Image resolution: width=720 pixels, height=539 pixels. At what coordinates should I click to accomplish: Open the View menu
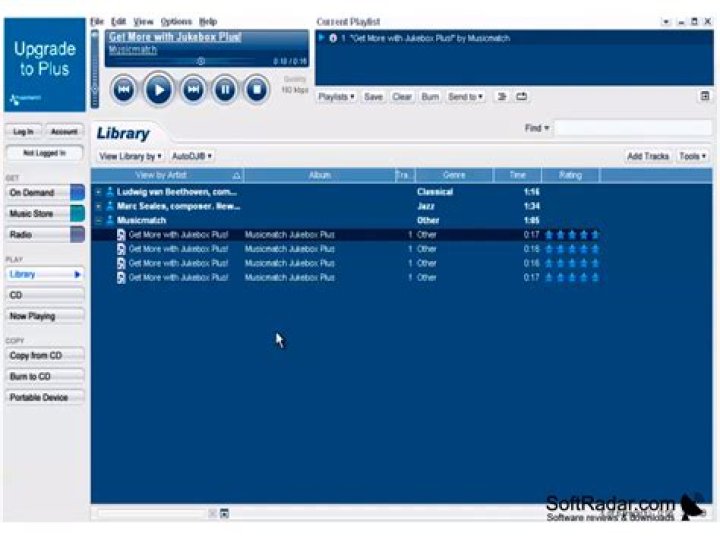pyautogui.click(x=143, y=22)
